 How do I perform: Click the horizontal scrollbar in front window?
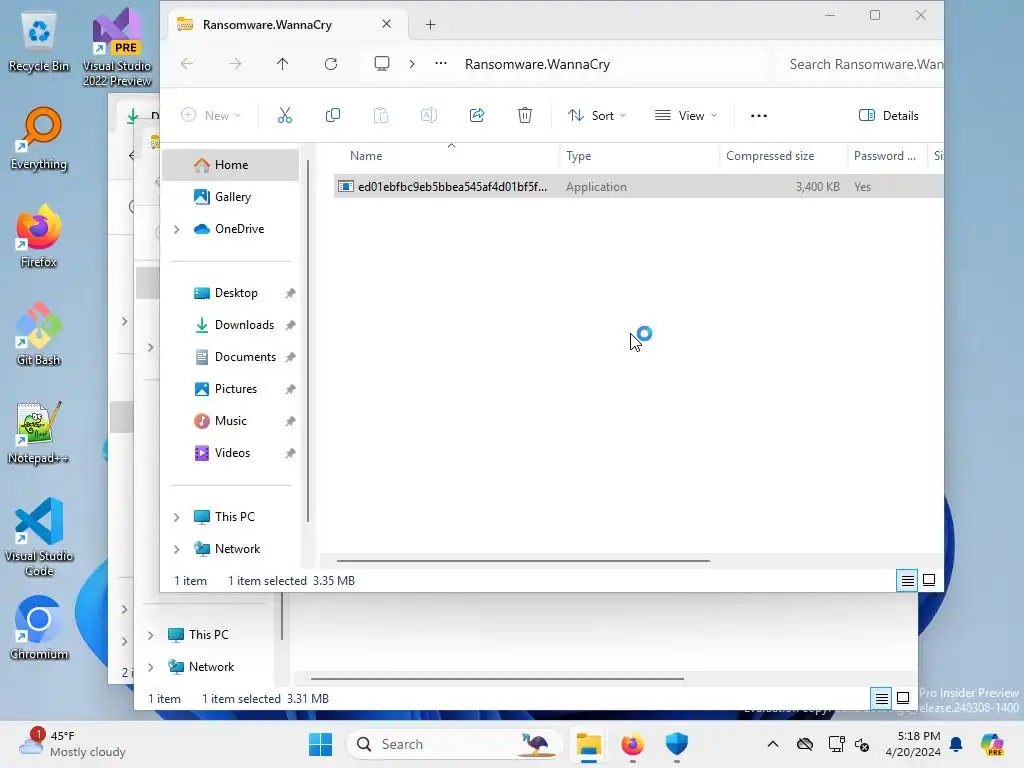(x=522, y=560)
